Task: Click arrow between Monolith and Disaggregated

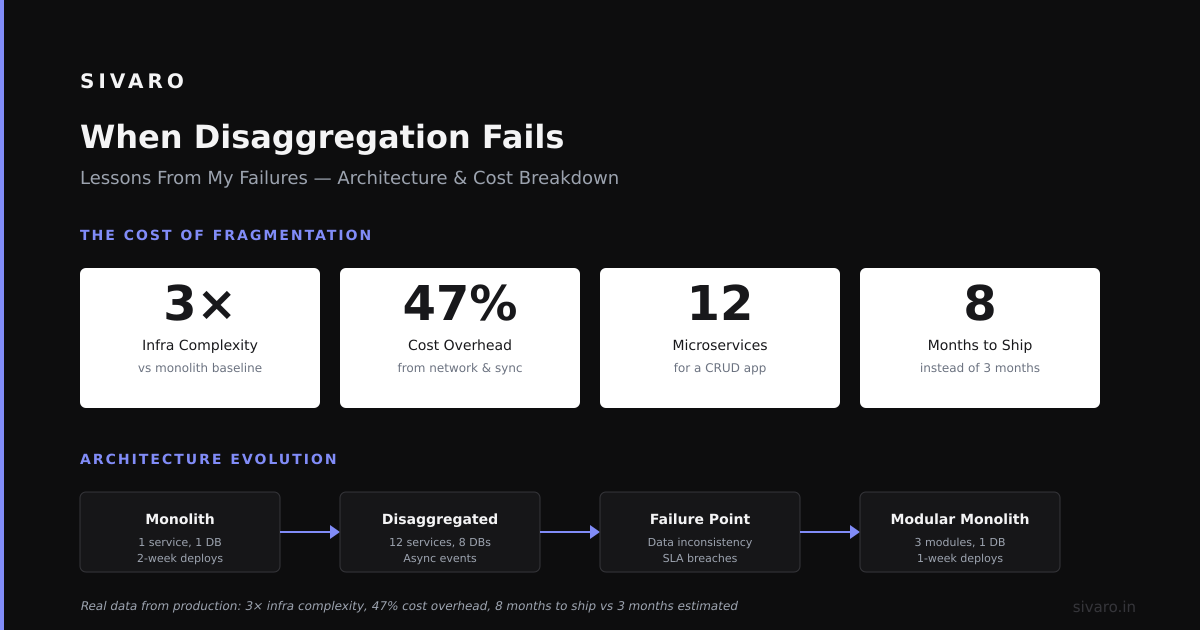Action: [x=310, y=532]
